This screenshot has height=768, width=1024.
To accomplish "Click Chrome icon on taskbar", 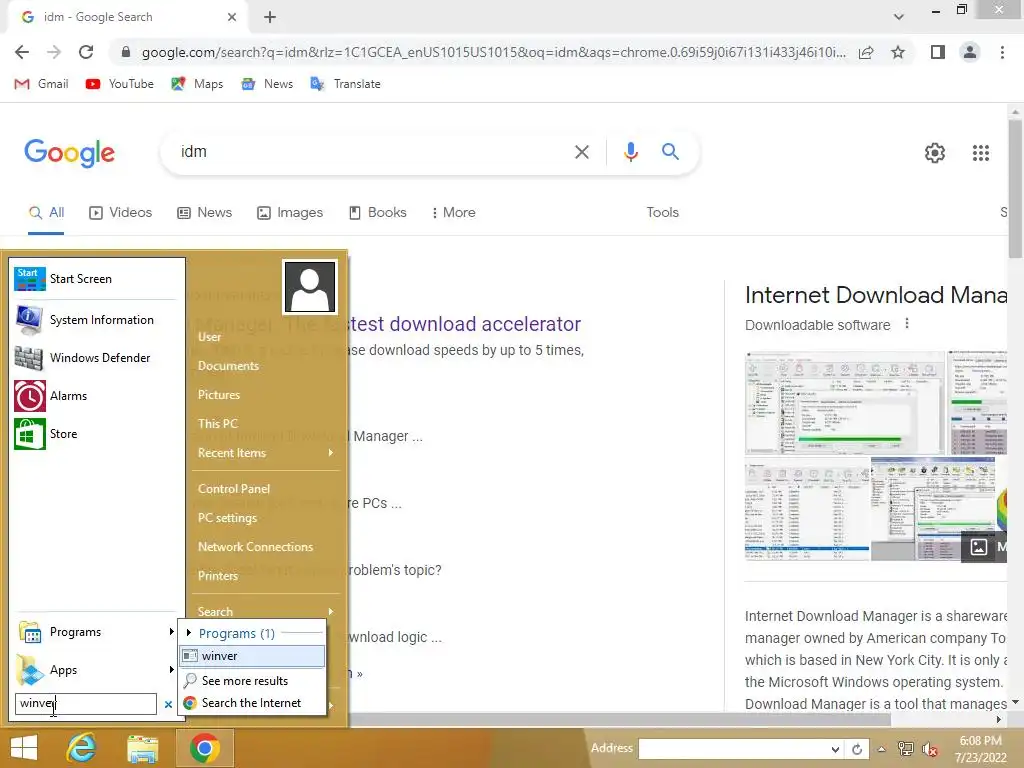I will 204,748.
